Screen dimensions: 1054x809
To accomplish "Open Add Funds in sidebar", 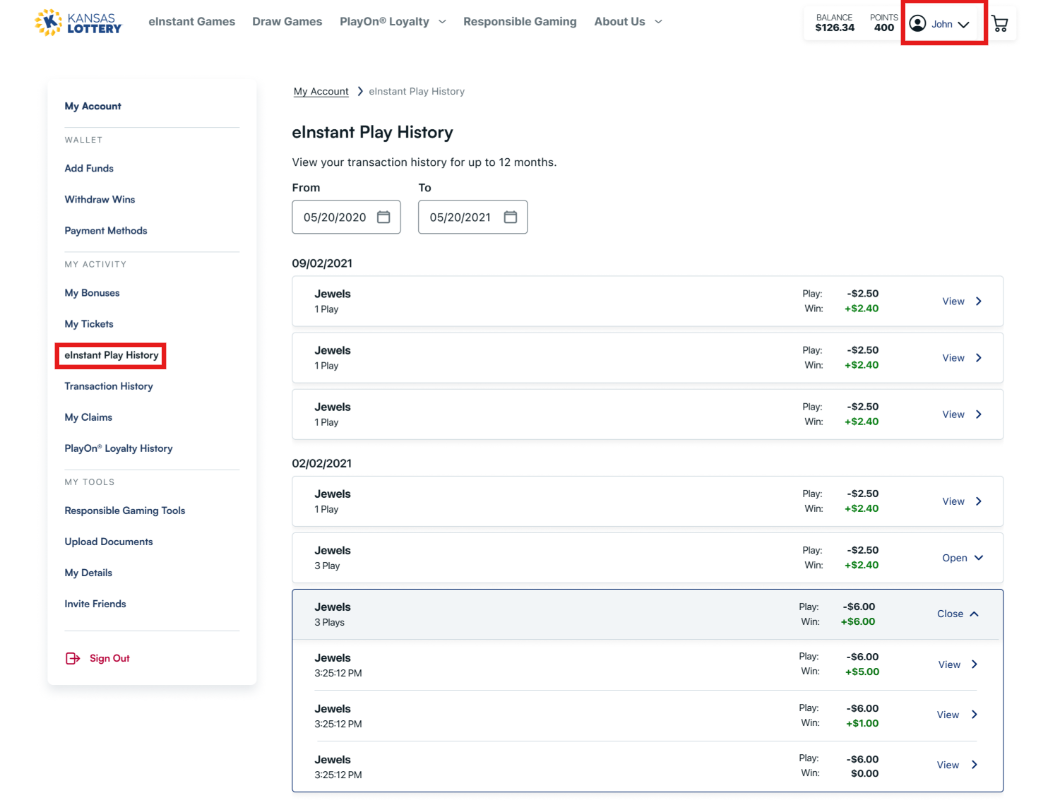I will click(x=89, y=168).
